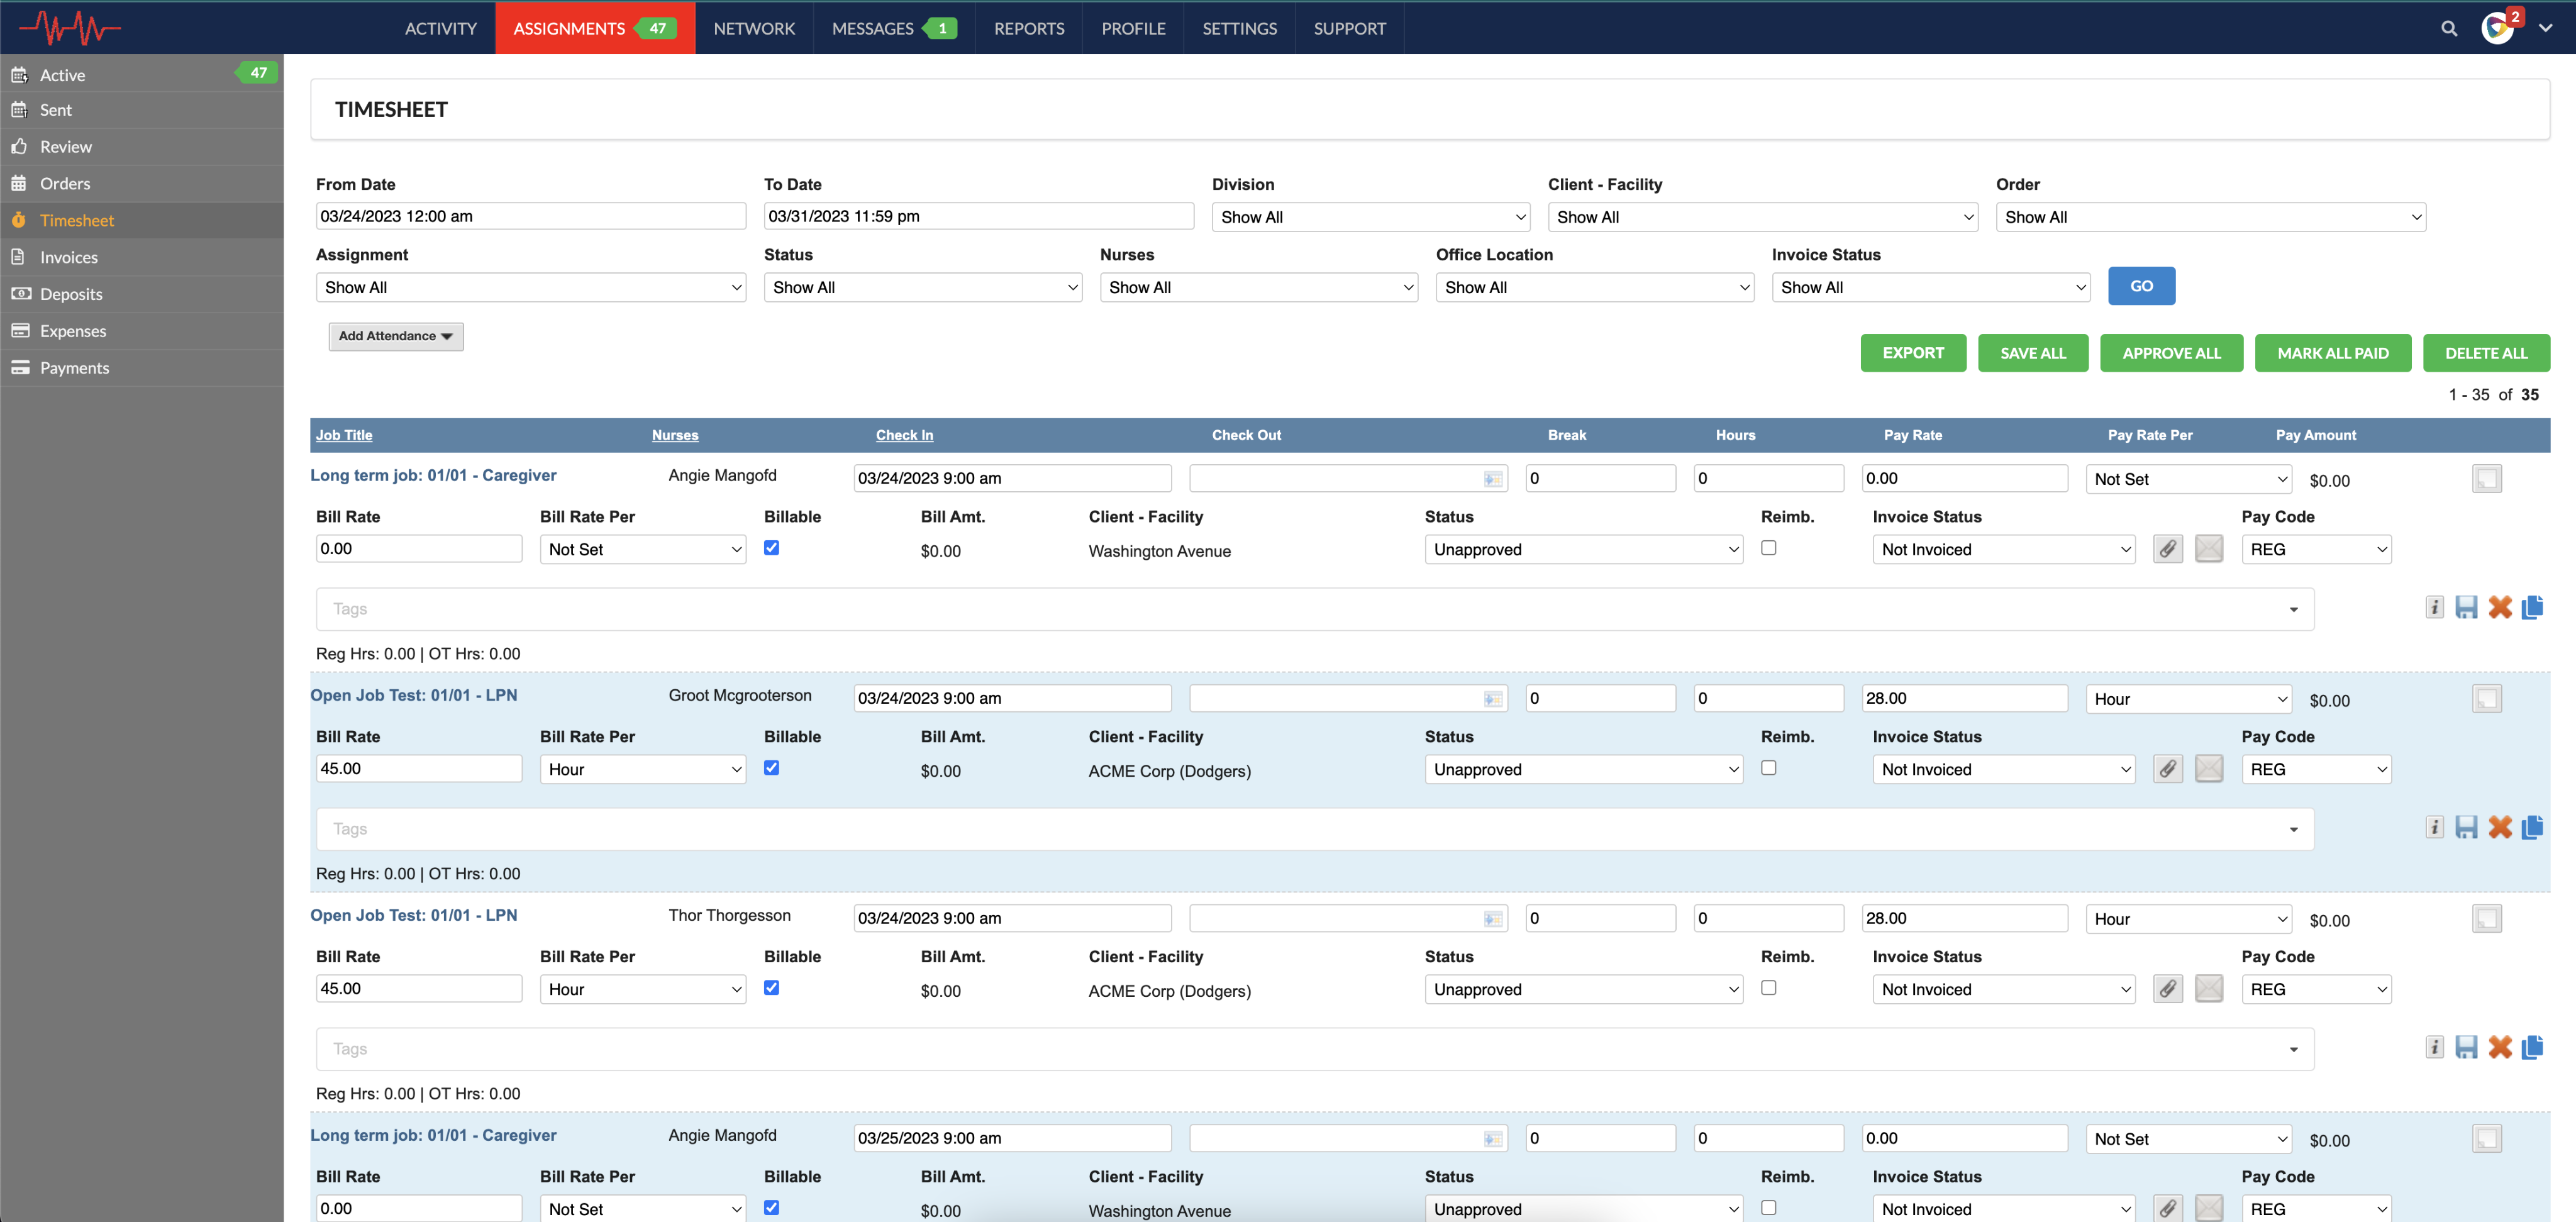The height and width of the screenshot is (1222, 2576).
Task: Click the heartbeat logo in the header
Action: [70, 28]
